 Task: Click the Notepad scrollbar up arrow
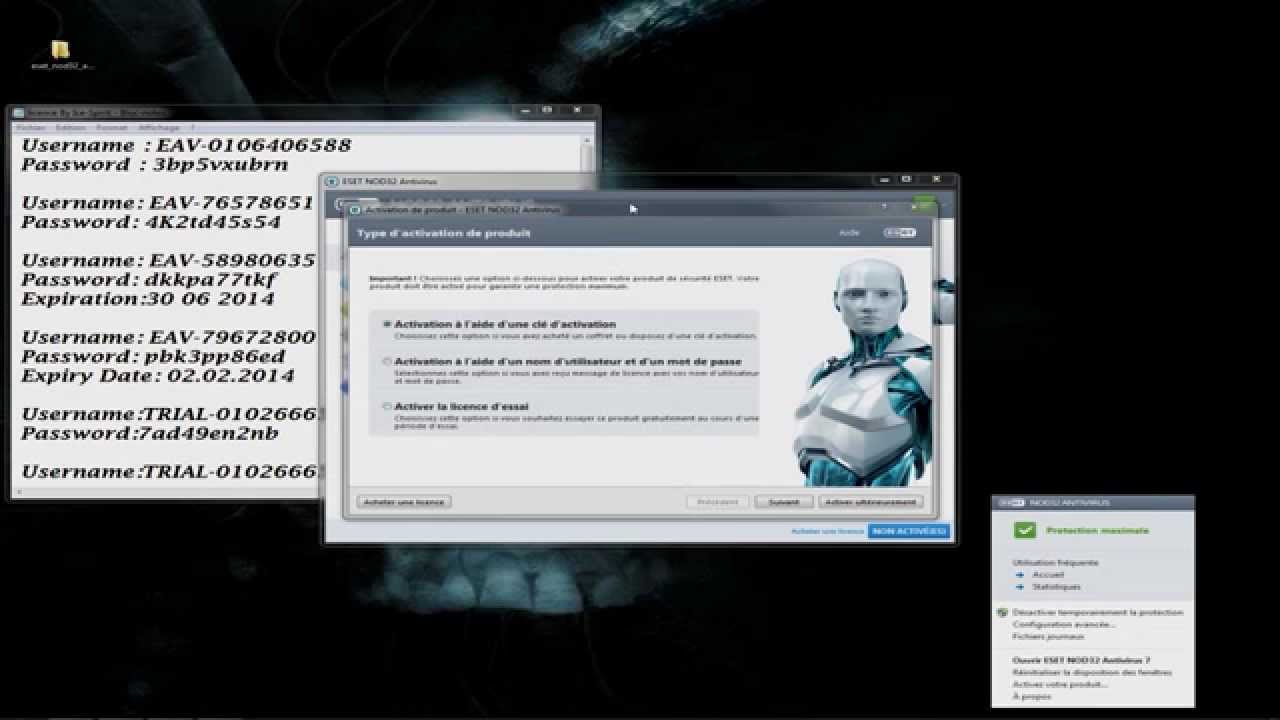pos(588,140)
